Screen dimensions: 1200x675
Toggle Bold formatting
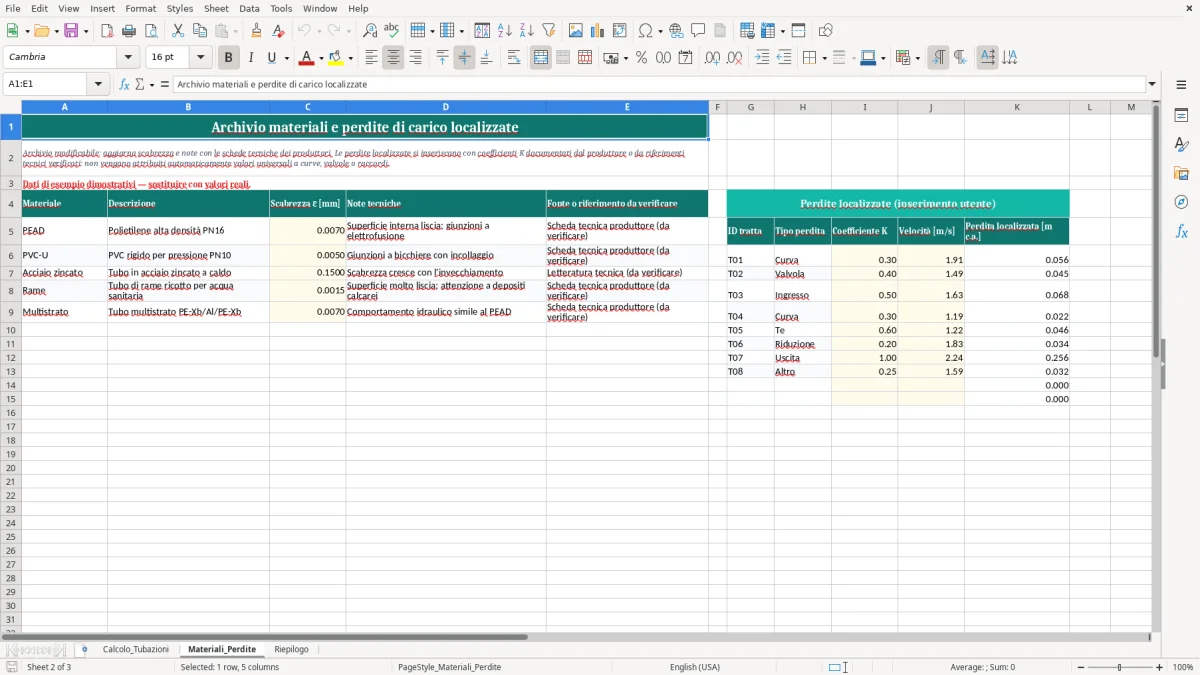(x=229, y=58)
